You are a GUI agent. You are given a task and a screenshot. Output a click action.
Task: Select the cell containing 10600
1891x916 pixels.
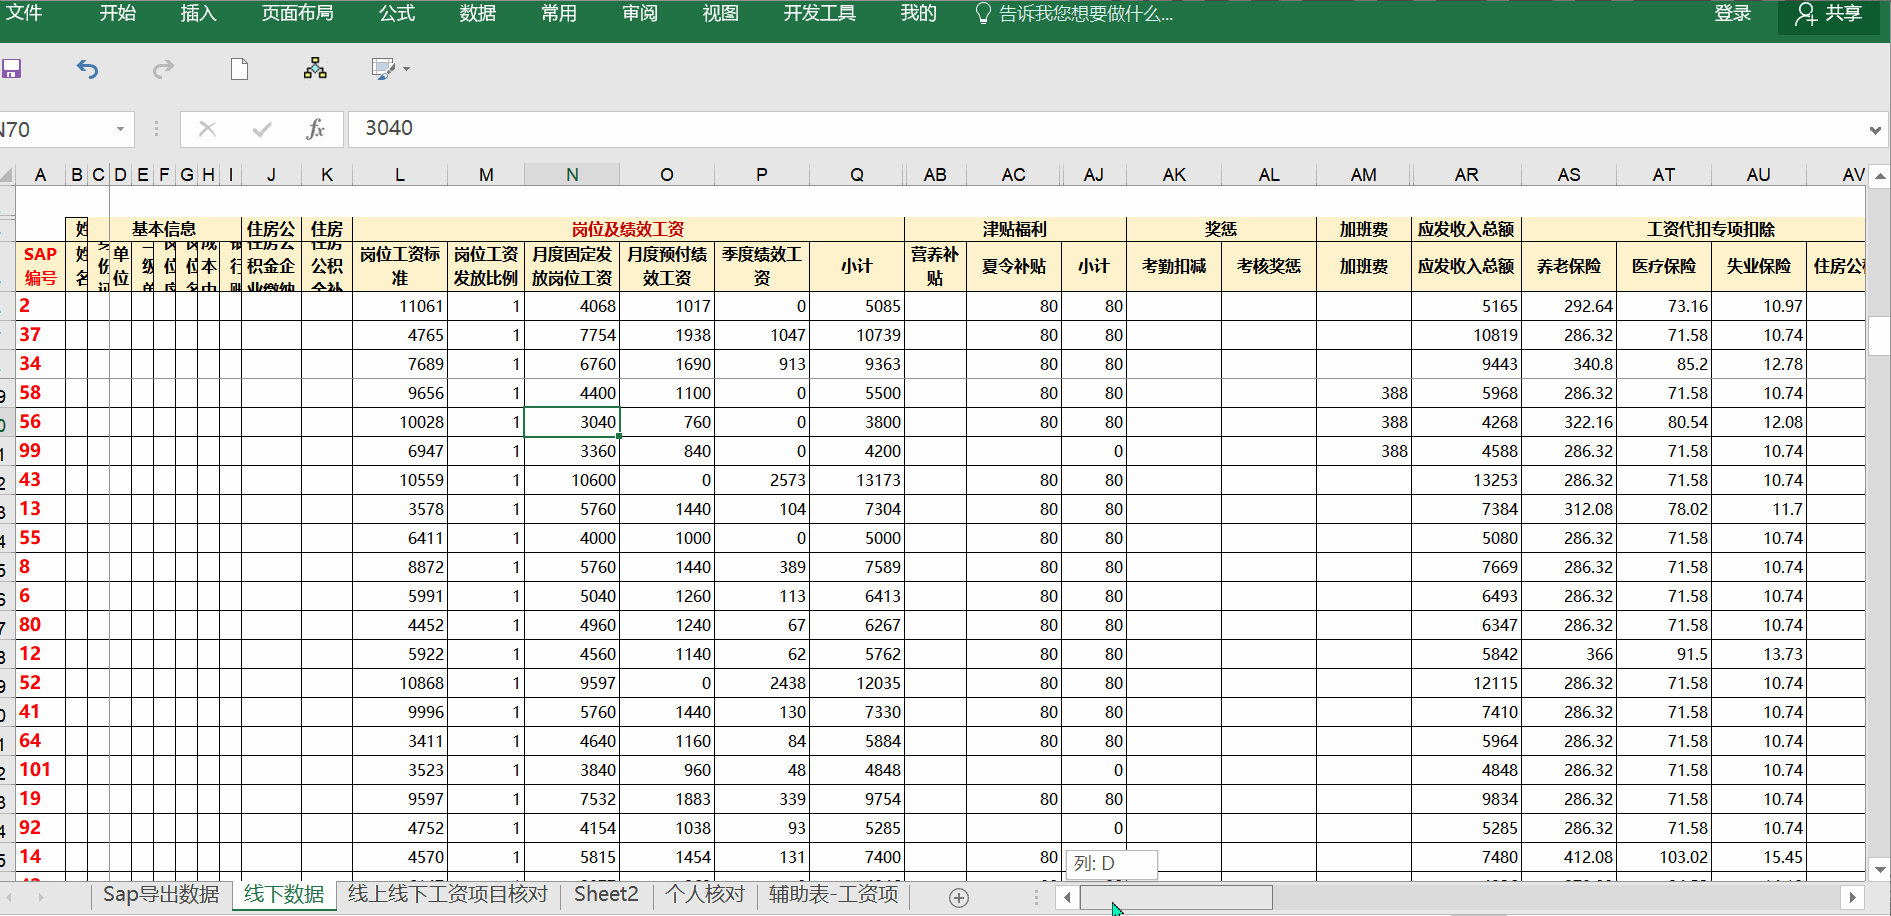(x=572, y=480)
